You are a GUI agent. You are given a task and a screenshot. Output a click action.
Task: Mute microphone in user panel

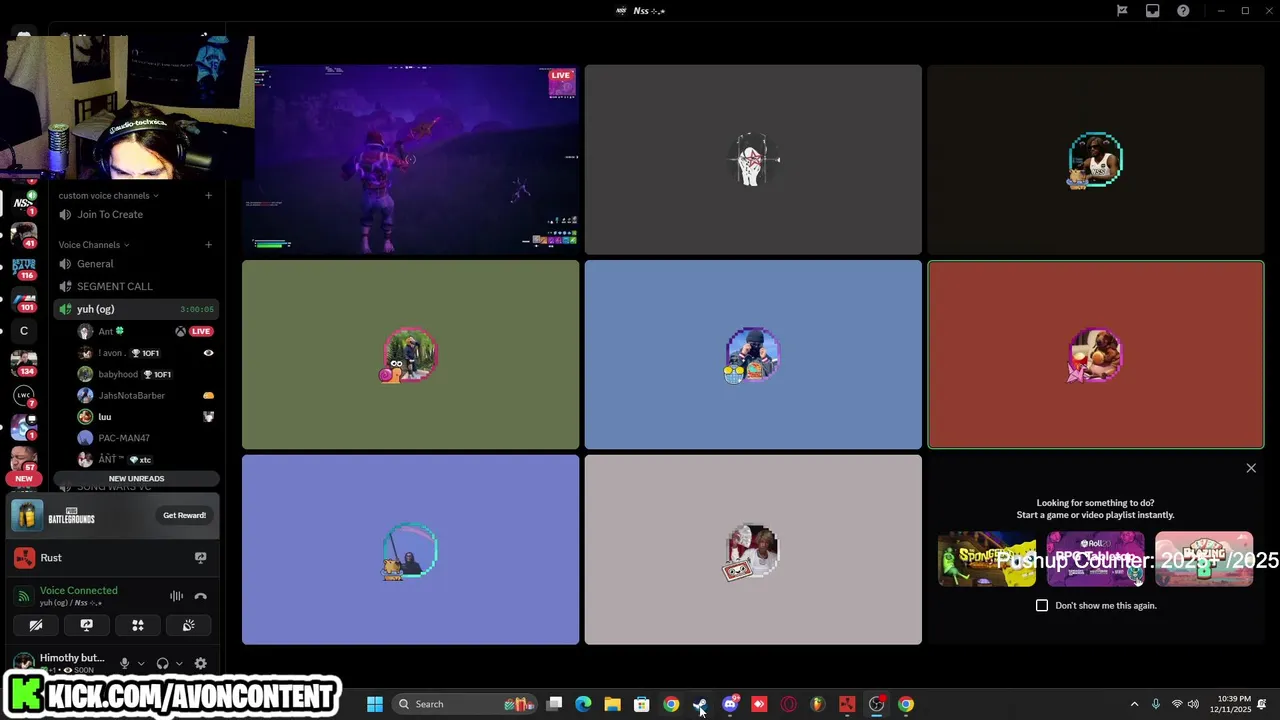[124, 663]
